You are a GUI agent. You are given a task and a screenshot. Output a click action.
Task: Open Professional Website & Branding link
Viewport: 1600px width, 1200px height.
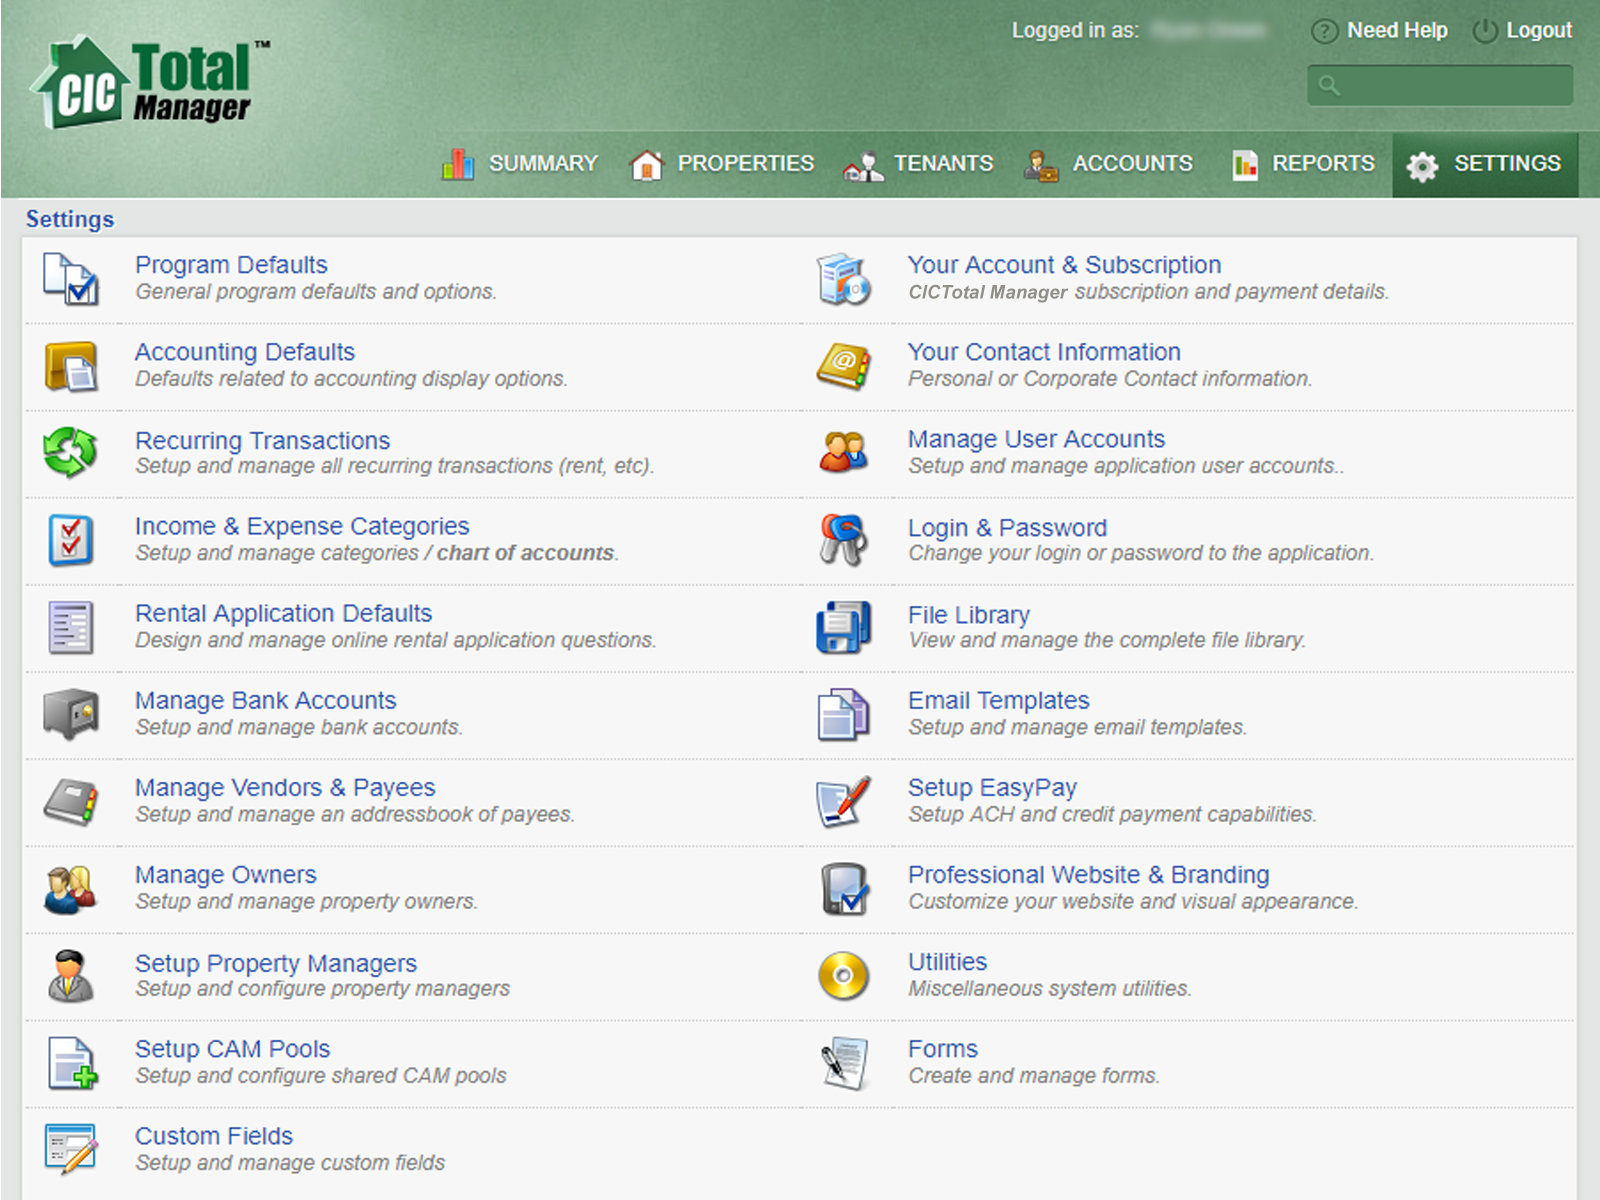pyautogui.click(x=1088, y=875)
